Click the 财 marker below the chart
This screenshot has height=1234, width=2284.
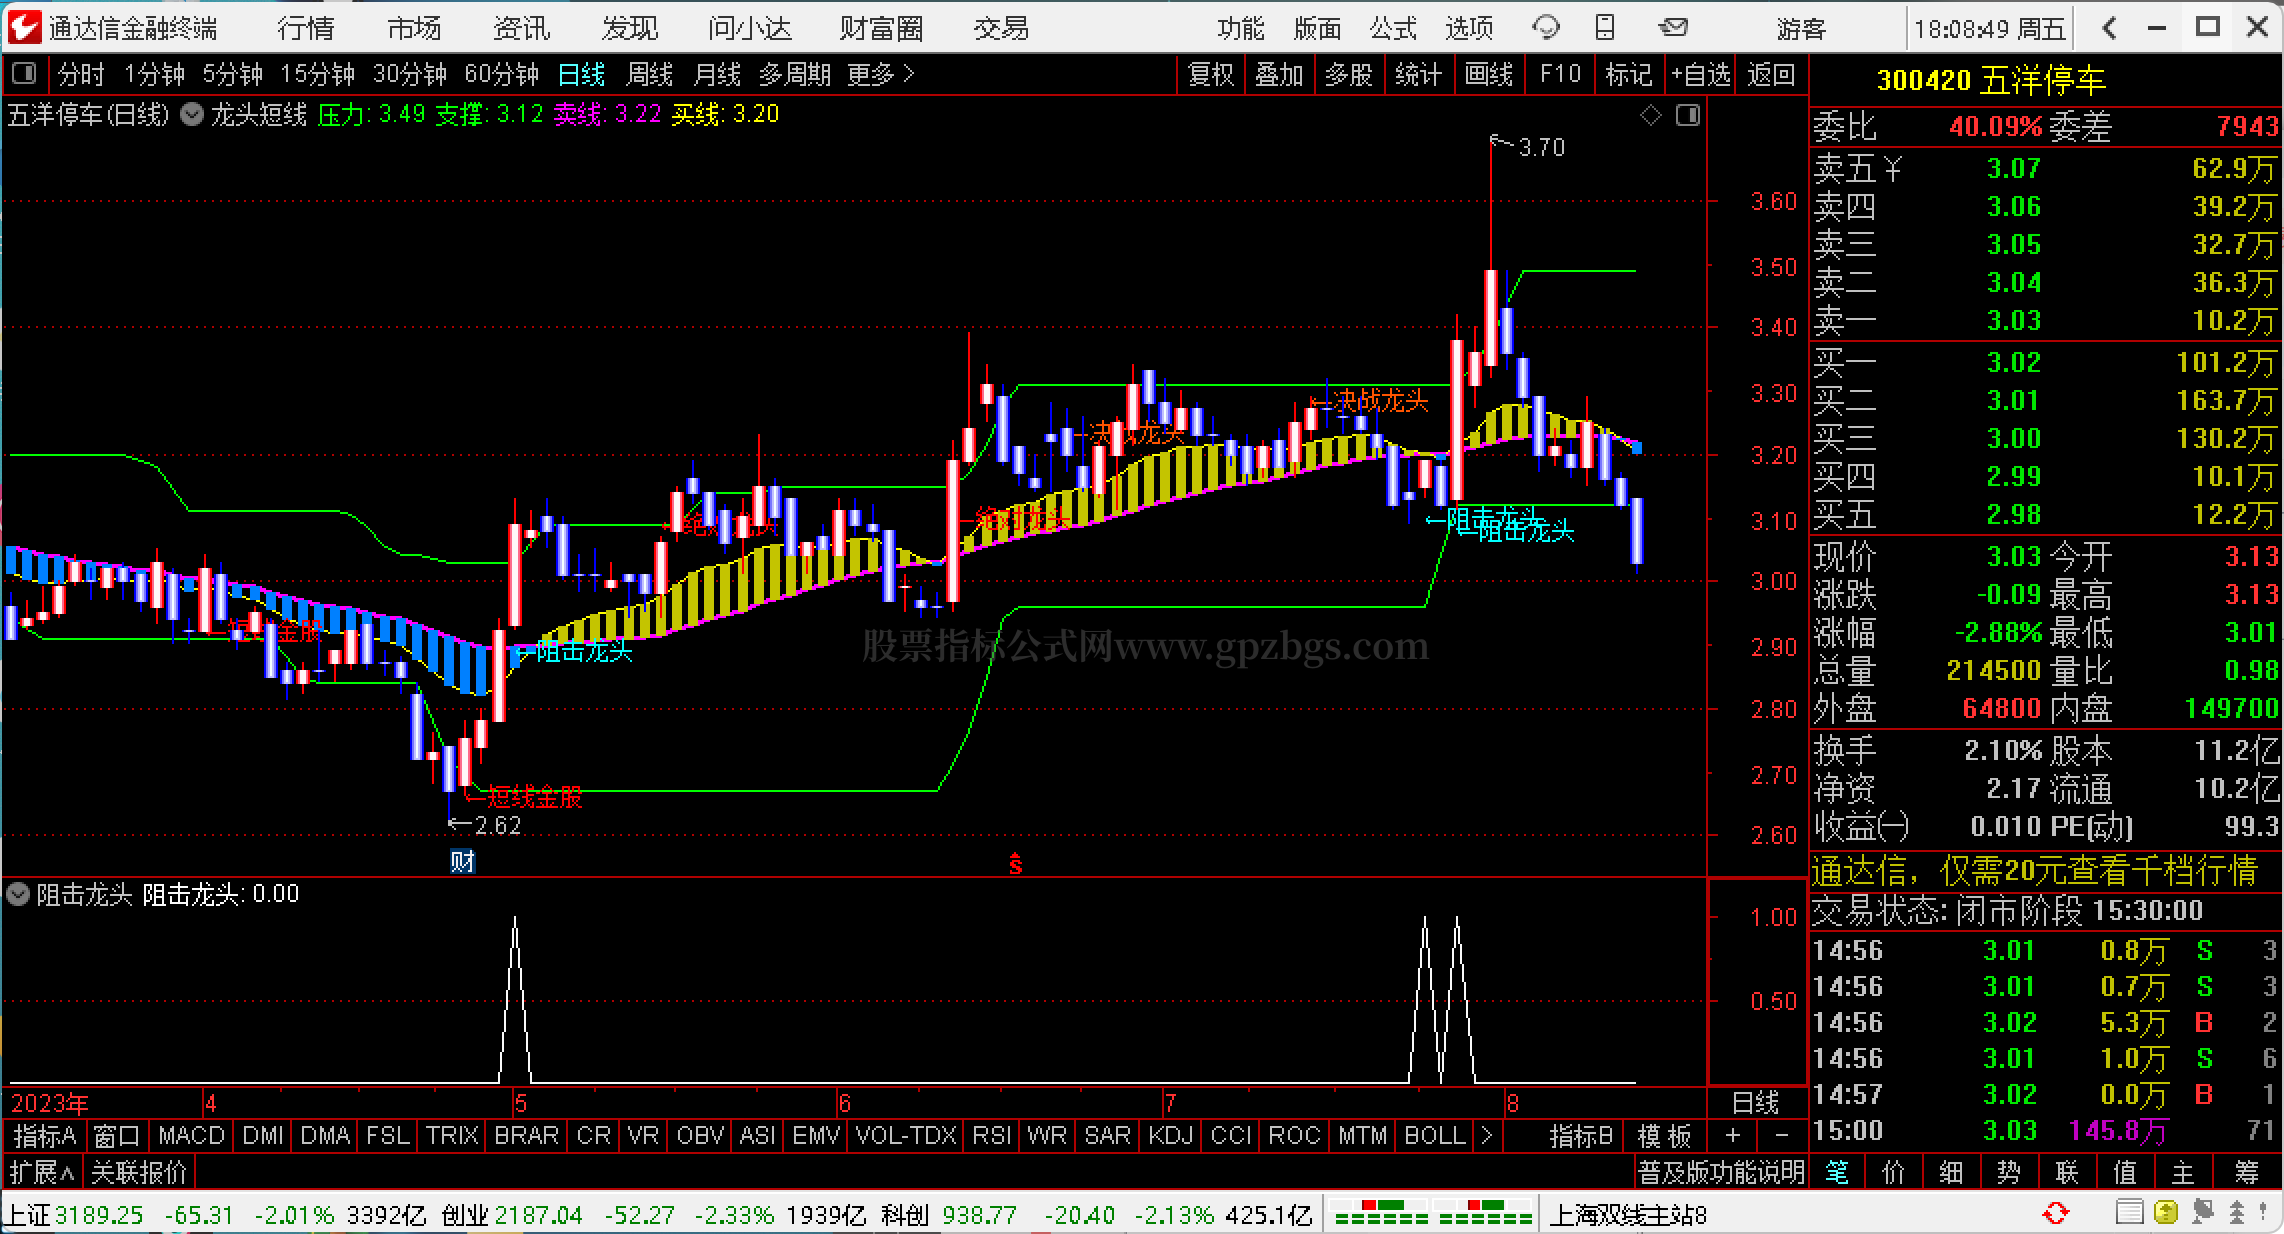pos(462,861)
